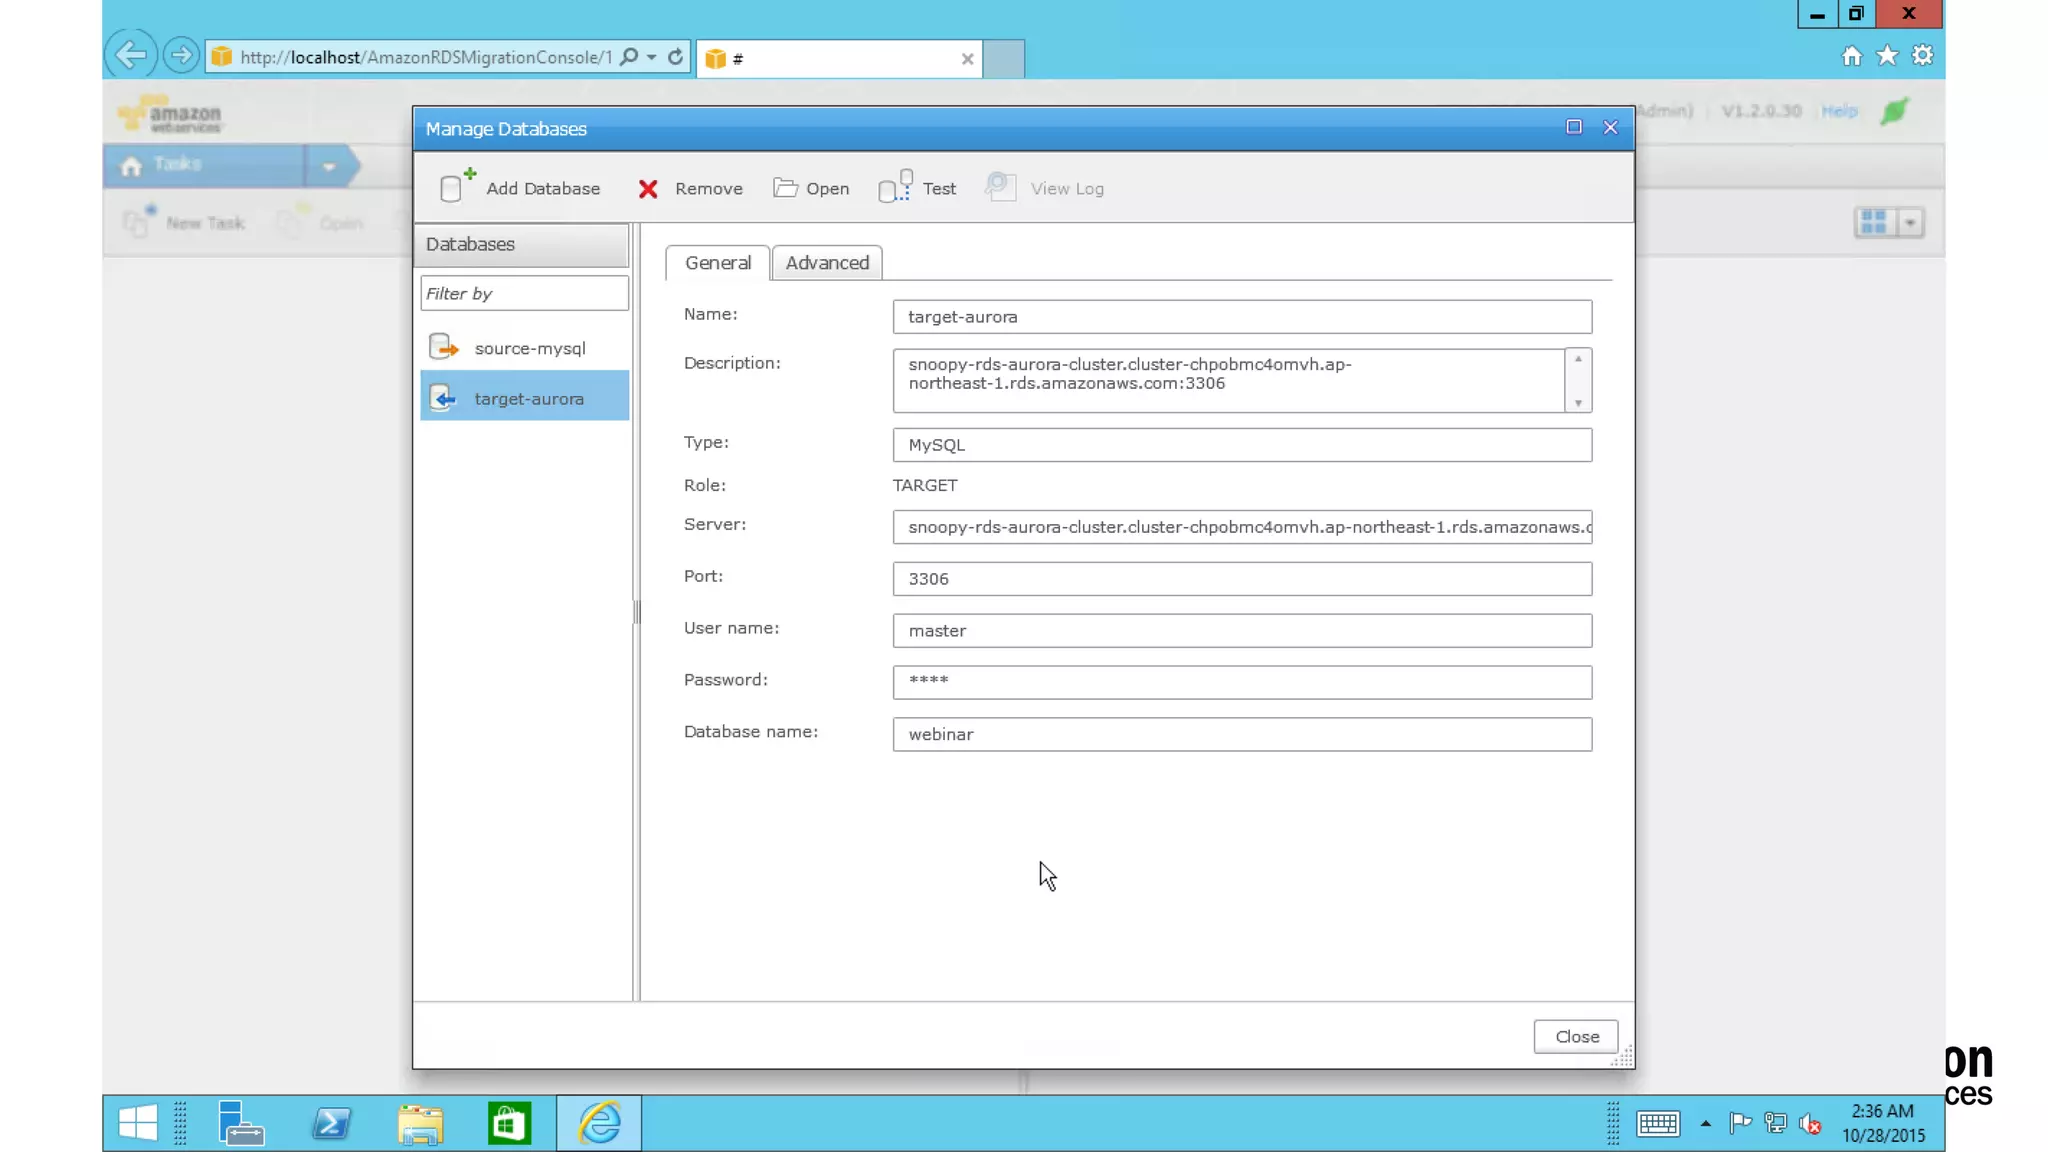
Task: Click the Open folder icon
Action: (x=785, y=188)
